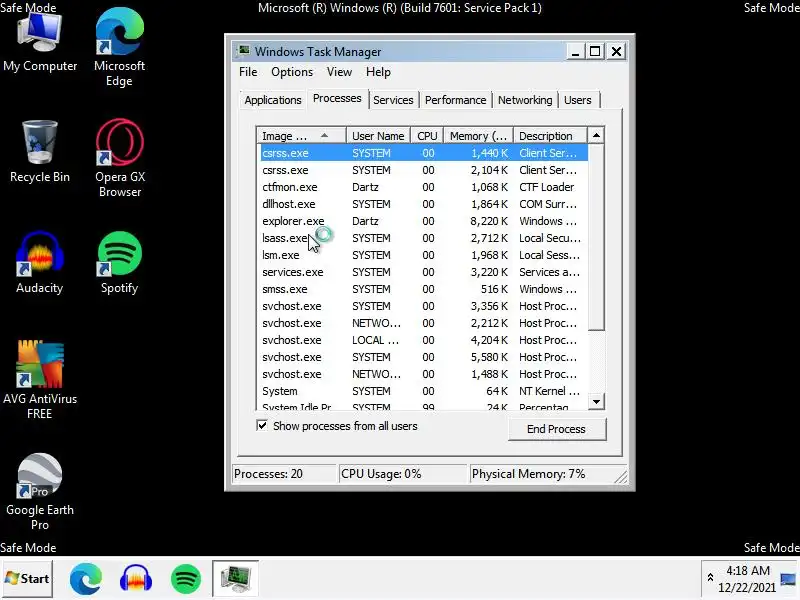Click the process list scrollbar thumb
Screen dimensions: 800x600
[x=596, y=237]
